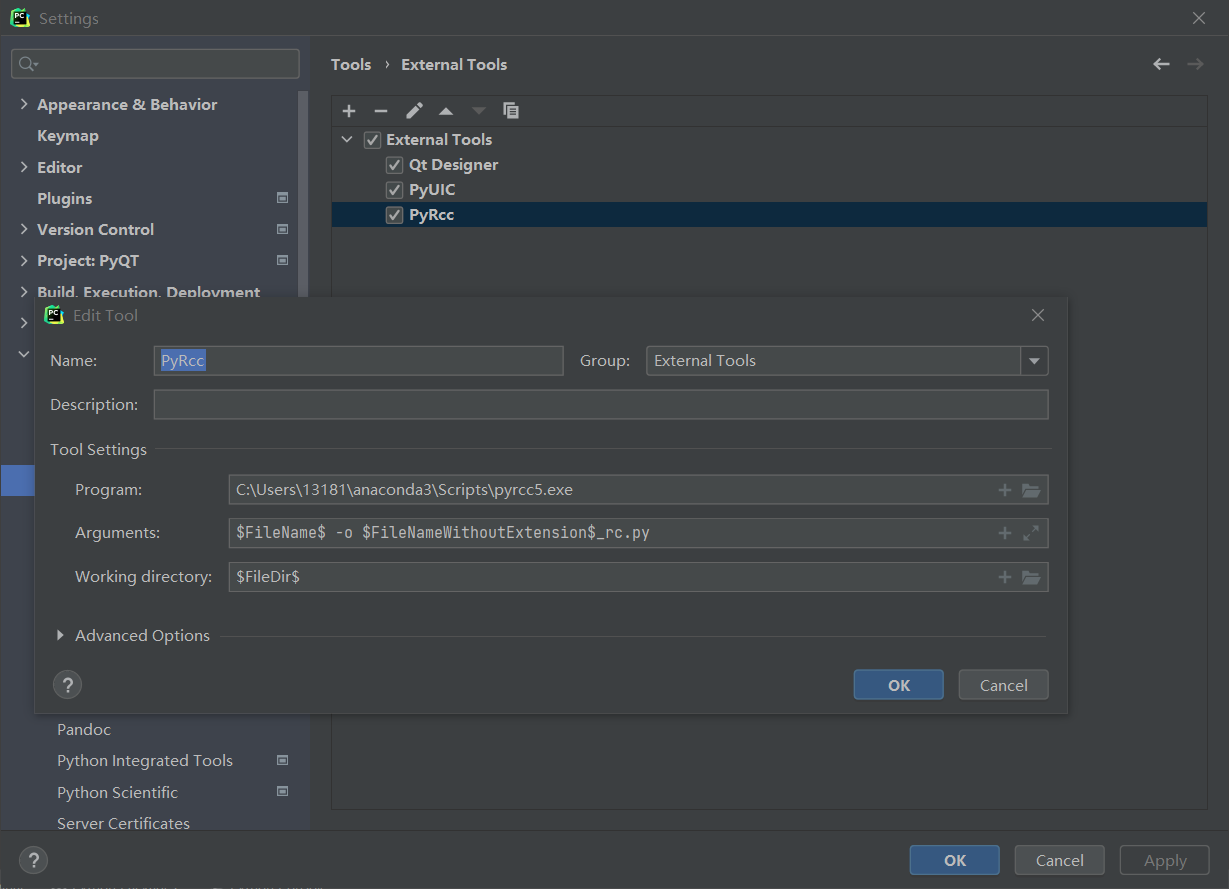Viewport: 1229px width, 889px height.
Task: Click the Working directory field
Action: pos(638,577)
